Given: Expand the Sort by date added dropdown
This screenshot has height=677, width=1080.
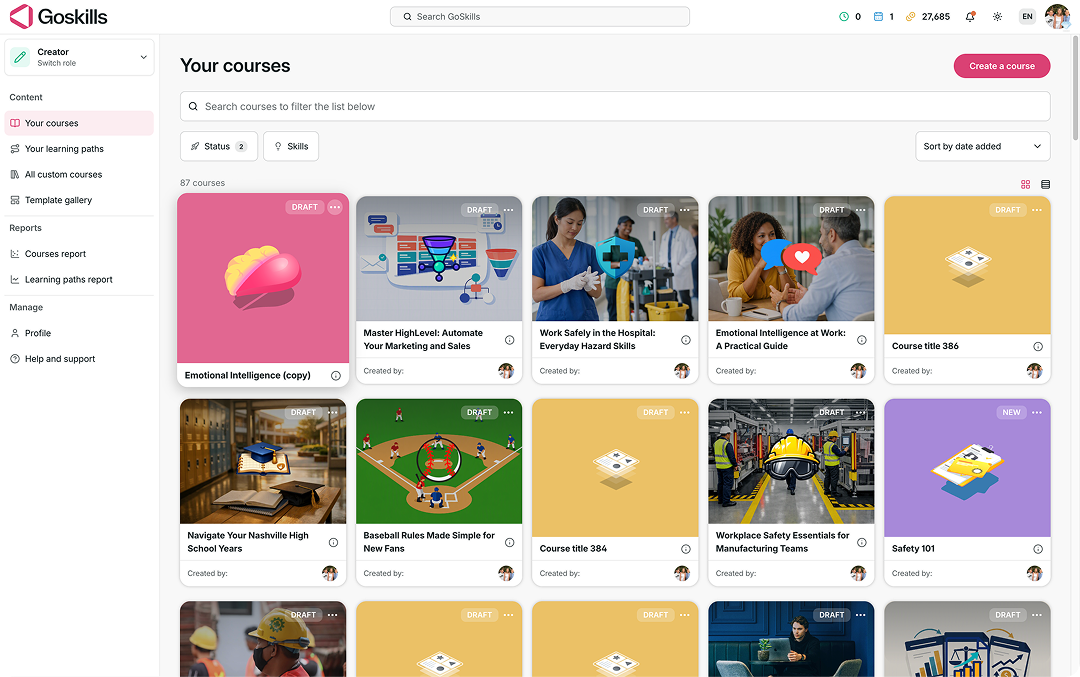Looking at the screenshot, I should point(982,146).
